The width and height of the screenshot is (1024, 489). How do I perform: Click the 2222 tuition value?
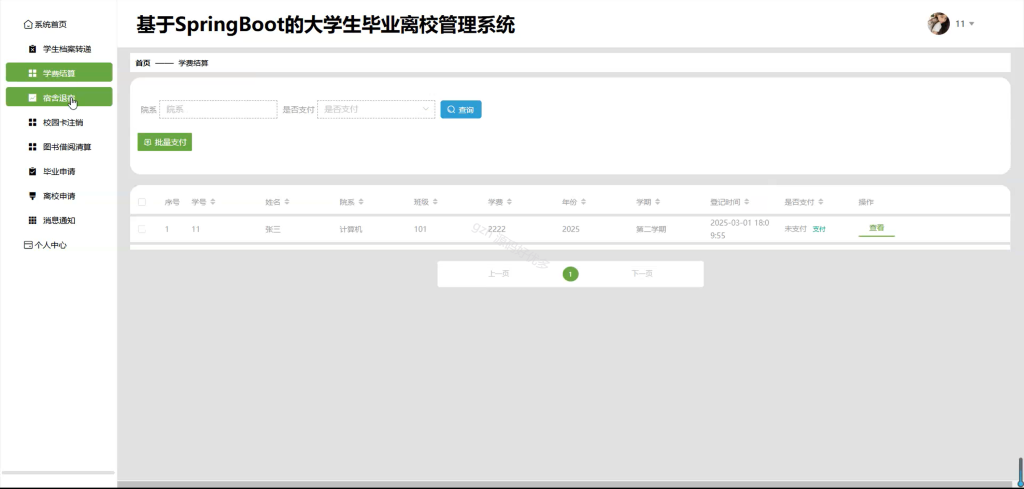point(496,229)
